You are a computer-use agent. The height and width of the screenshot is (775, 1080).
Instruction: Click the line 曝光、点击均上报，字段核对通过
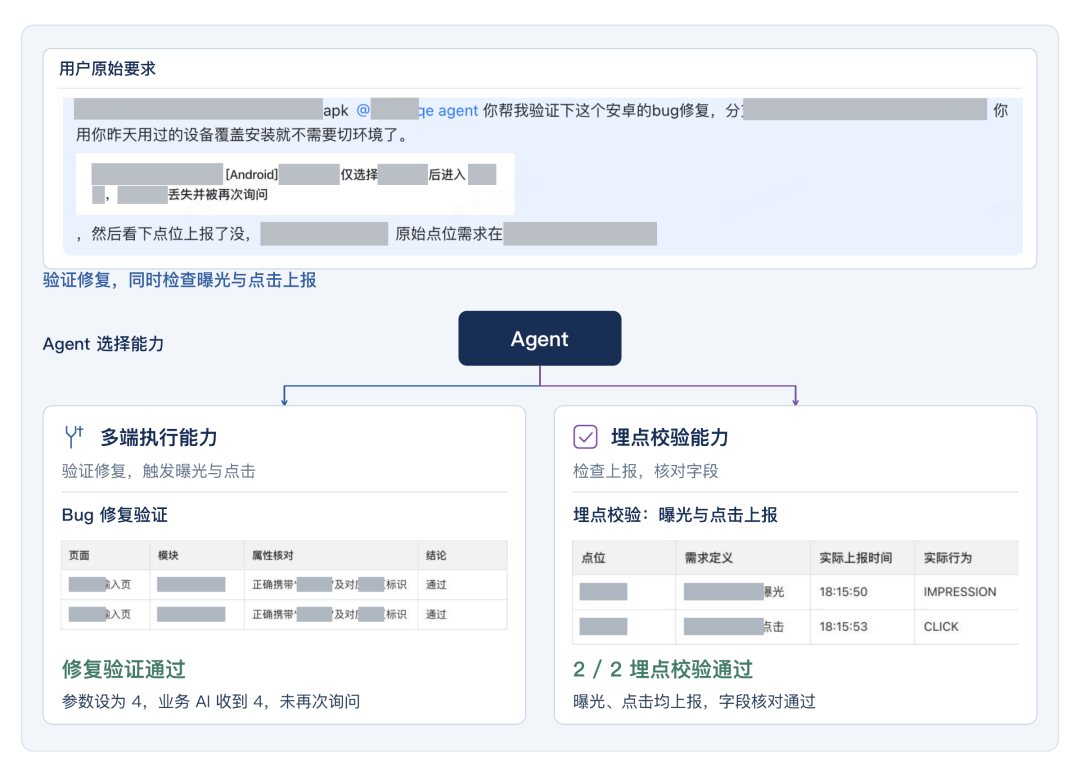[694, 701]
